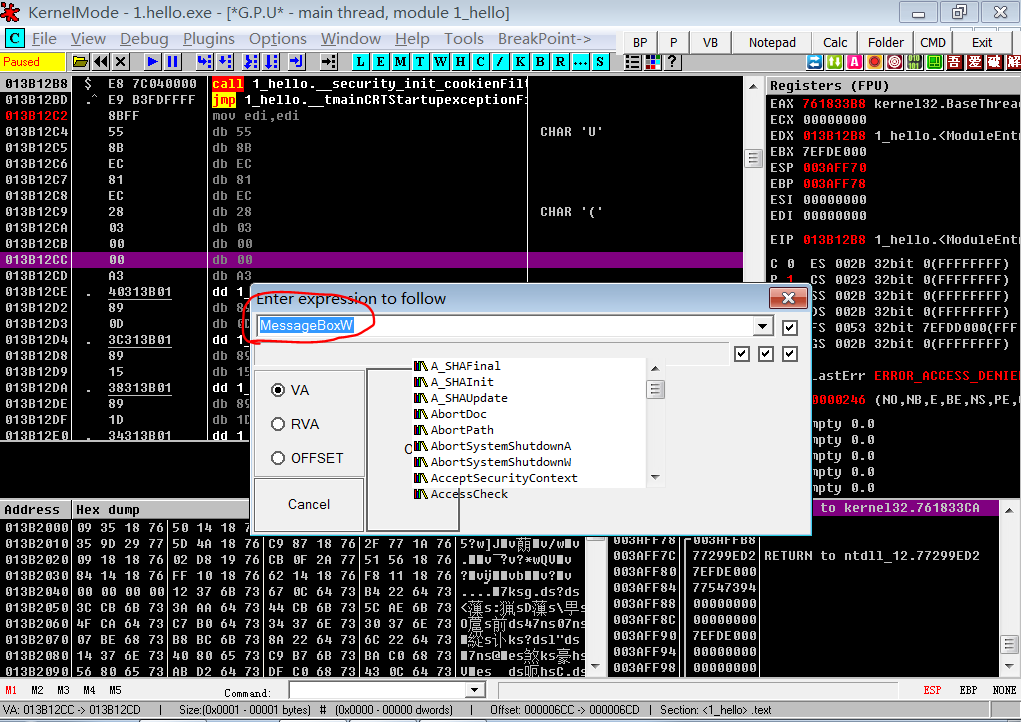Open Breakpoints window with B icon
The width and height of the screenshot is (1021, 722).
(x=540, y=62)
